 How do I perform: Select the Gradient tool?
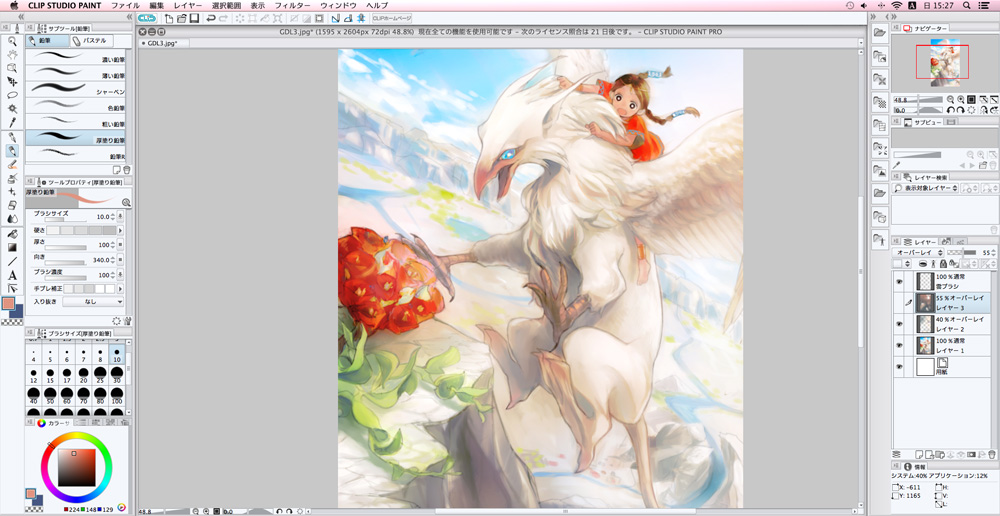(x=12, y=247)
